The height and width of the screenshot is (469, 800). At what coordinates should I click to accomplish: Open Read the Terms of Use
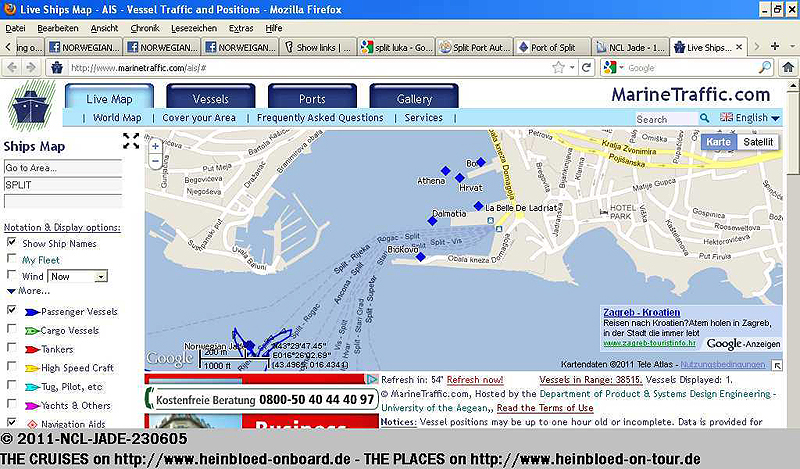(545, 408)
